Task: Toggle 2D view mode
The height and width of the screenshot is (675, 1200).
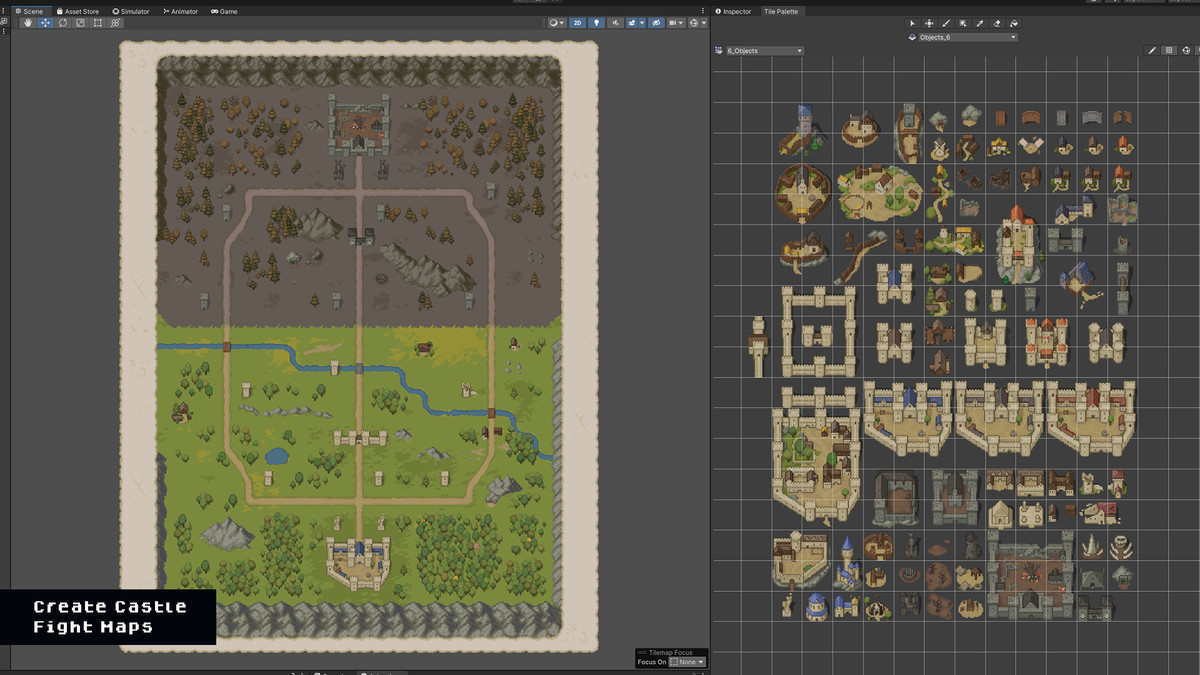Action: coord(578,22)
